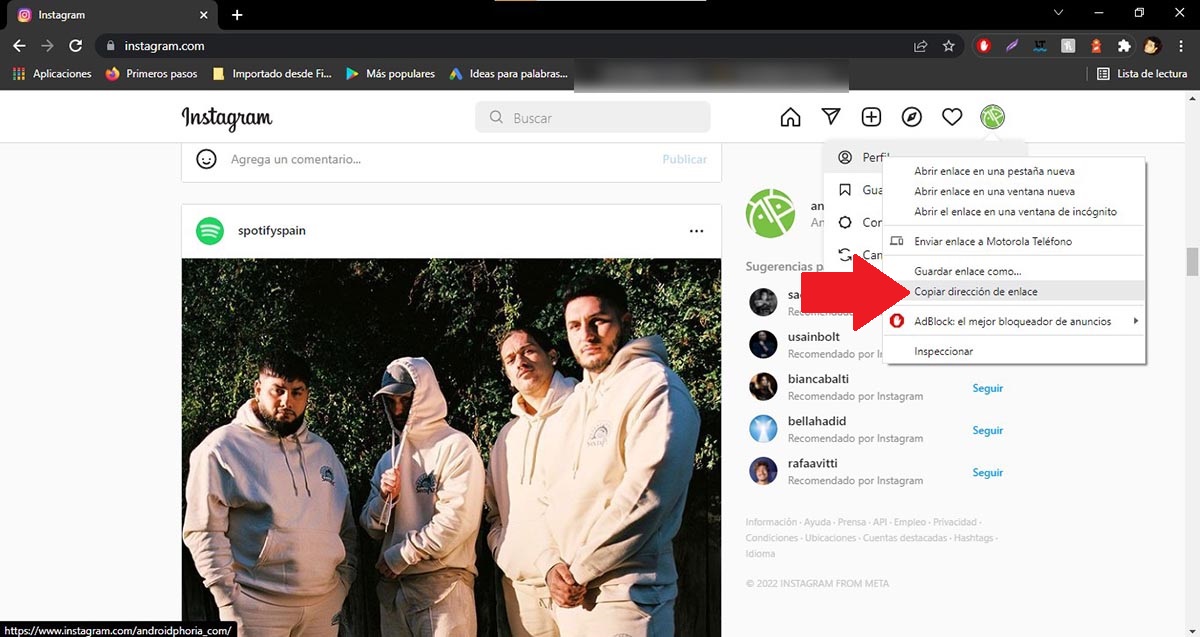Open the Chrome three-dot menu

point(1181,46)
